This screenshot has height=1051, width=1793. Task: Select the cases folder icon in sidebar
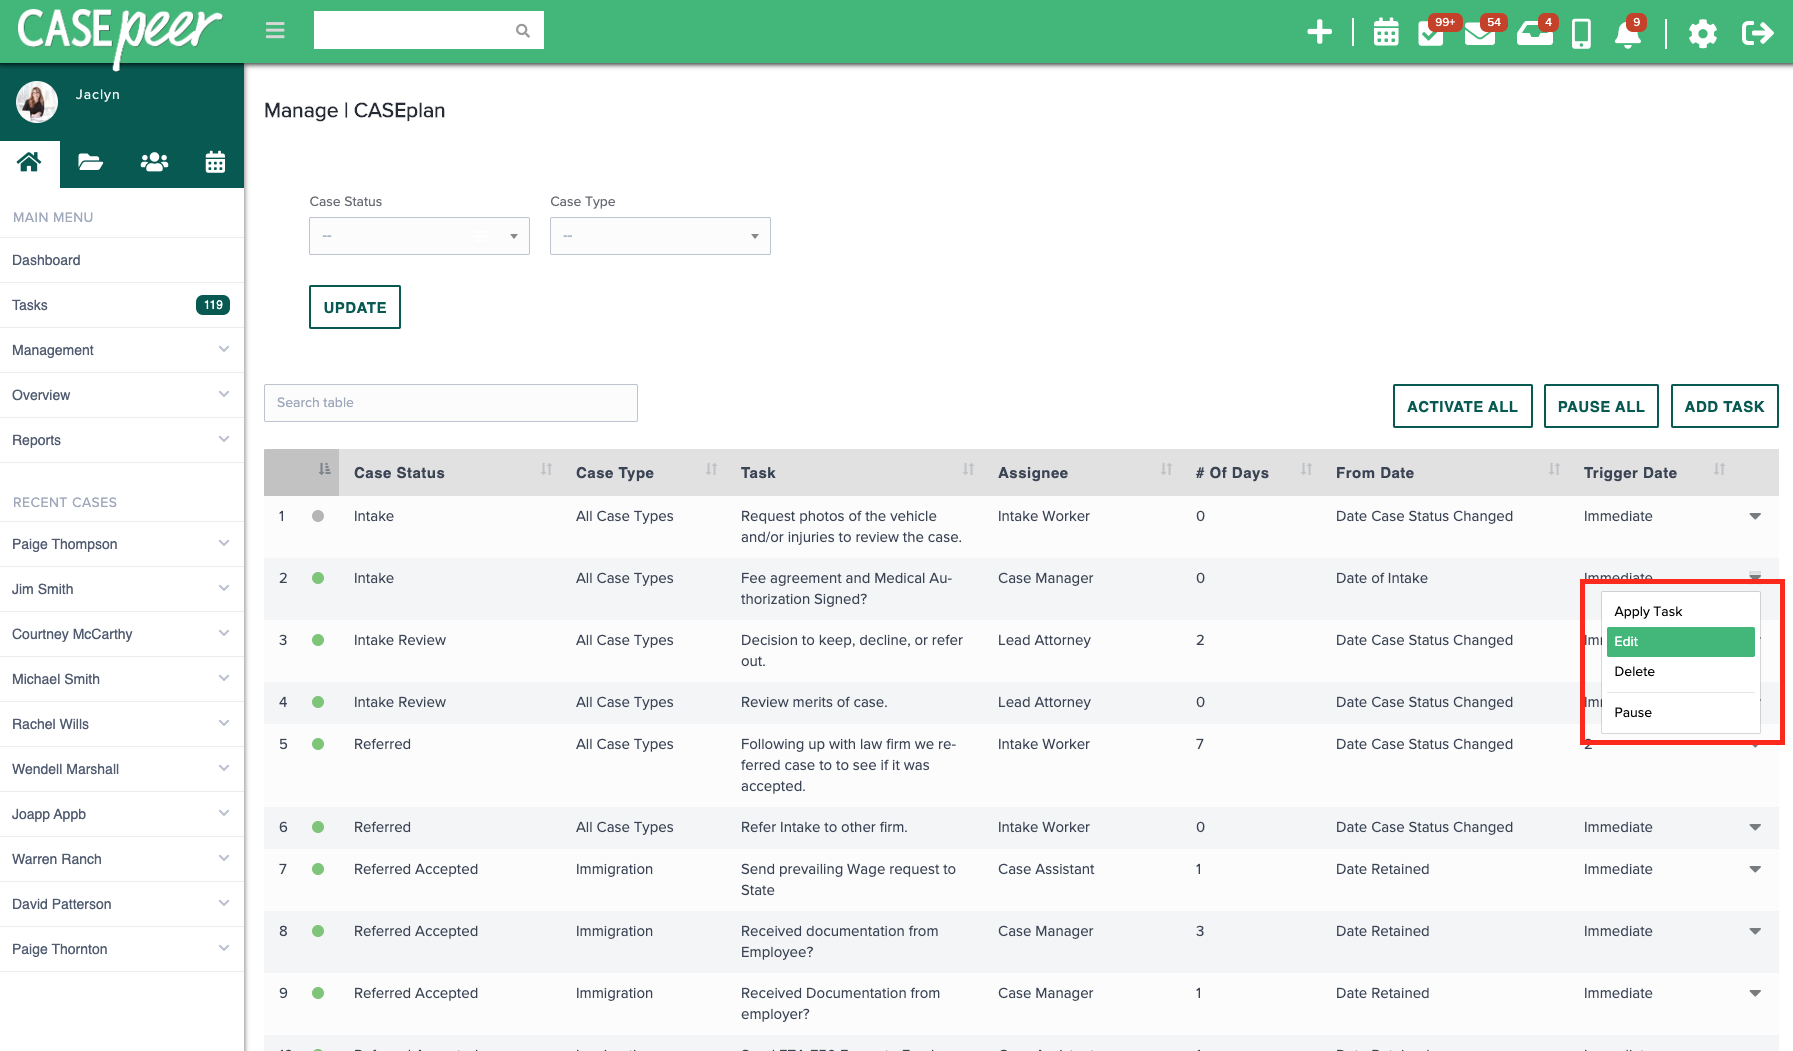click(90, 161)
